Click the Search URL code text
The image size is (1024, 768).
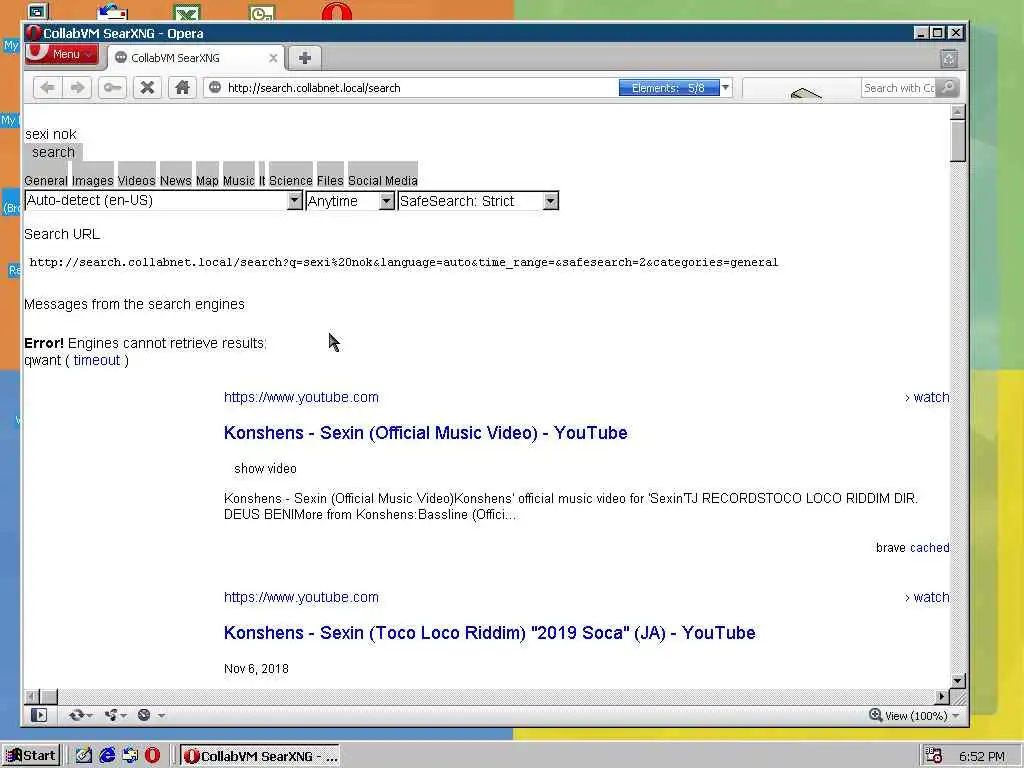point(404,263)
